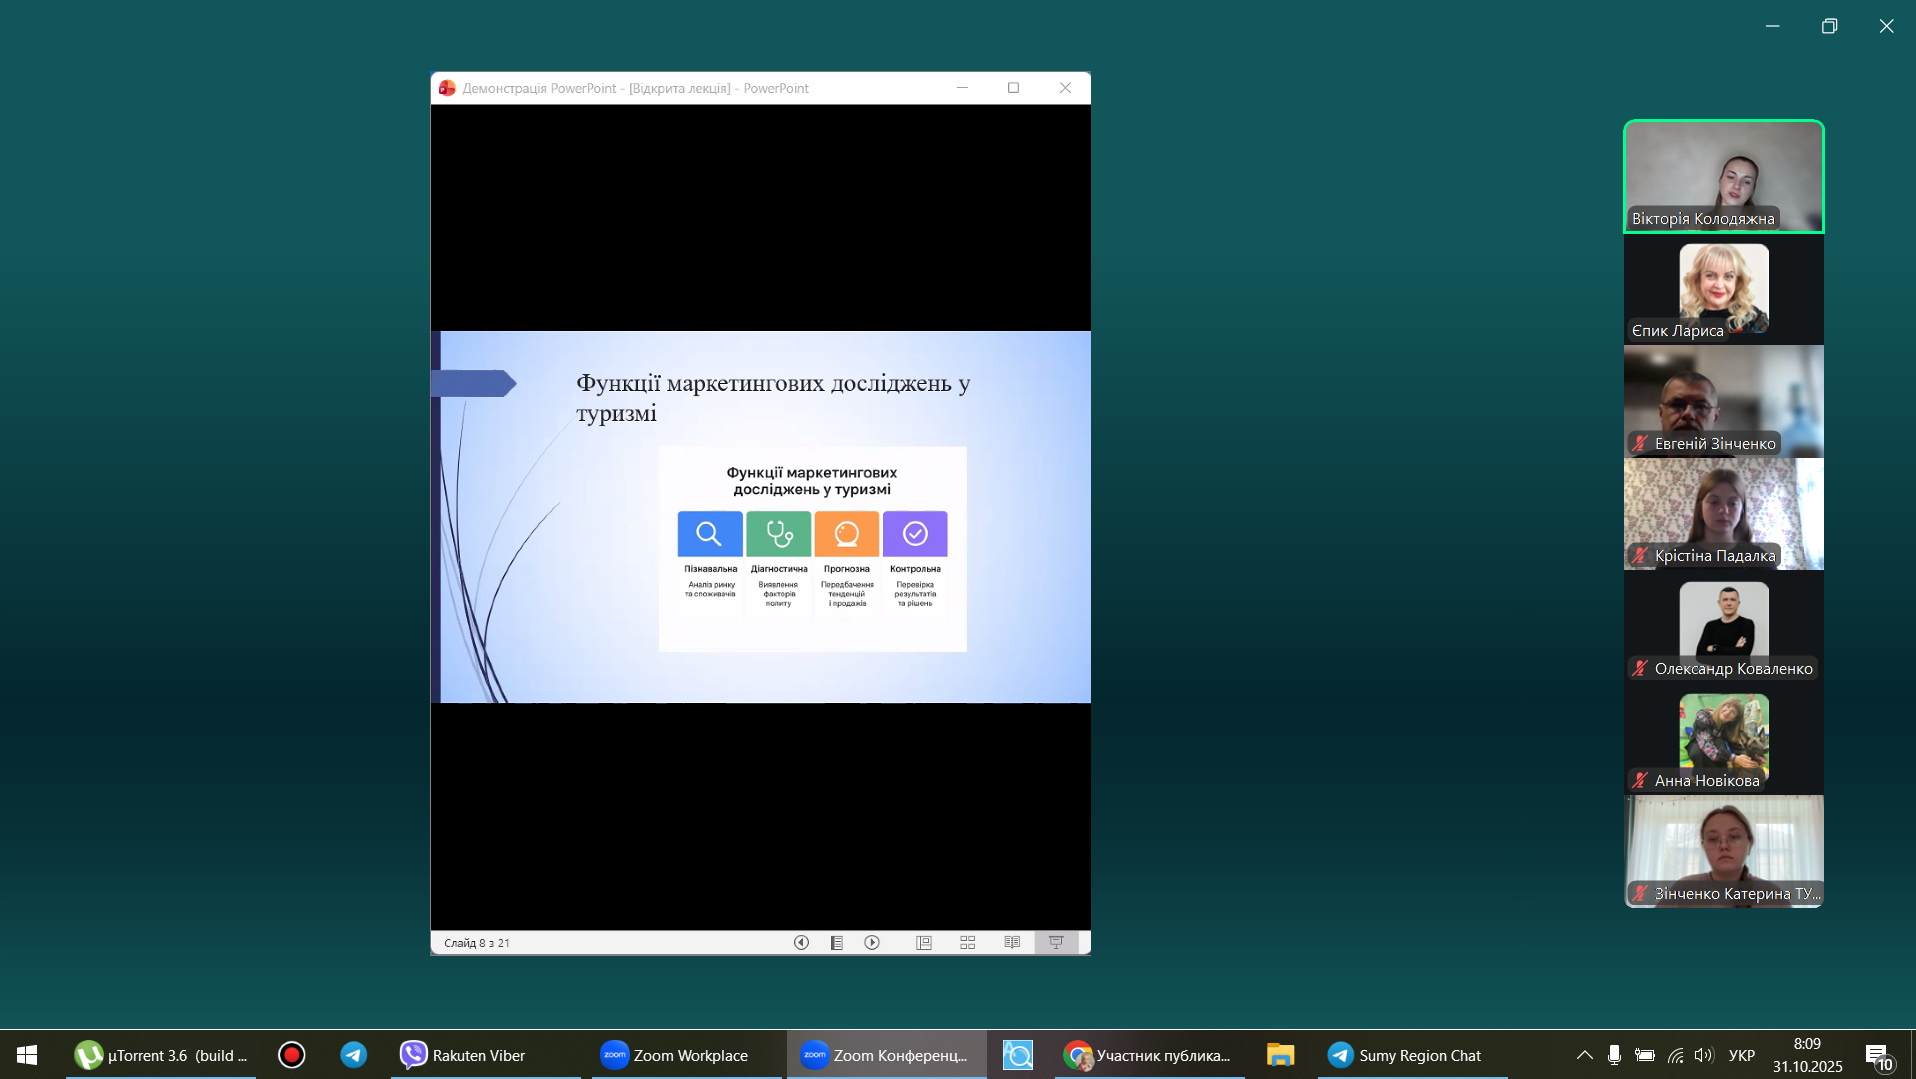Click muted microphone icon of Крістіна Падалка
Viewport: 1916px width, 1079px height.
coord(1640,555)
